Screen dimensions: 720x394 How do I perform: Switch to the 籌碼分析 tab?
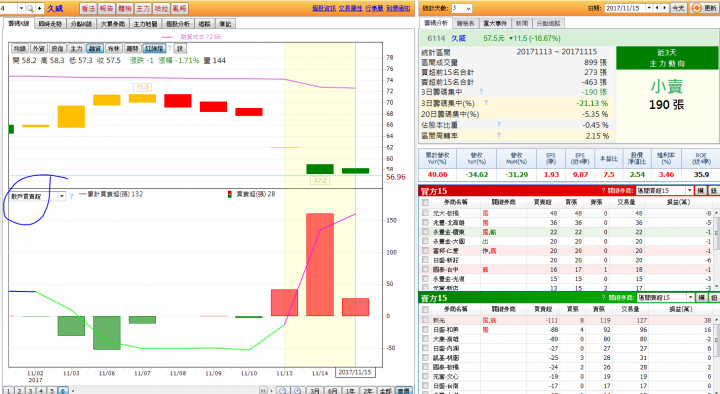(436, 23)
